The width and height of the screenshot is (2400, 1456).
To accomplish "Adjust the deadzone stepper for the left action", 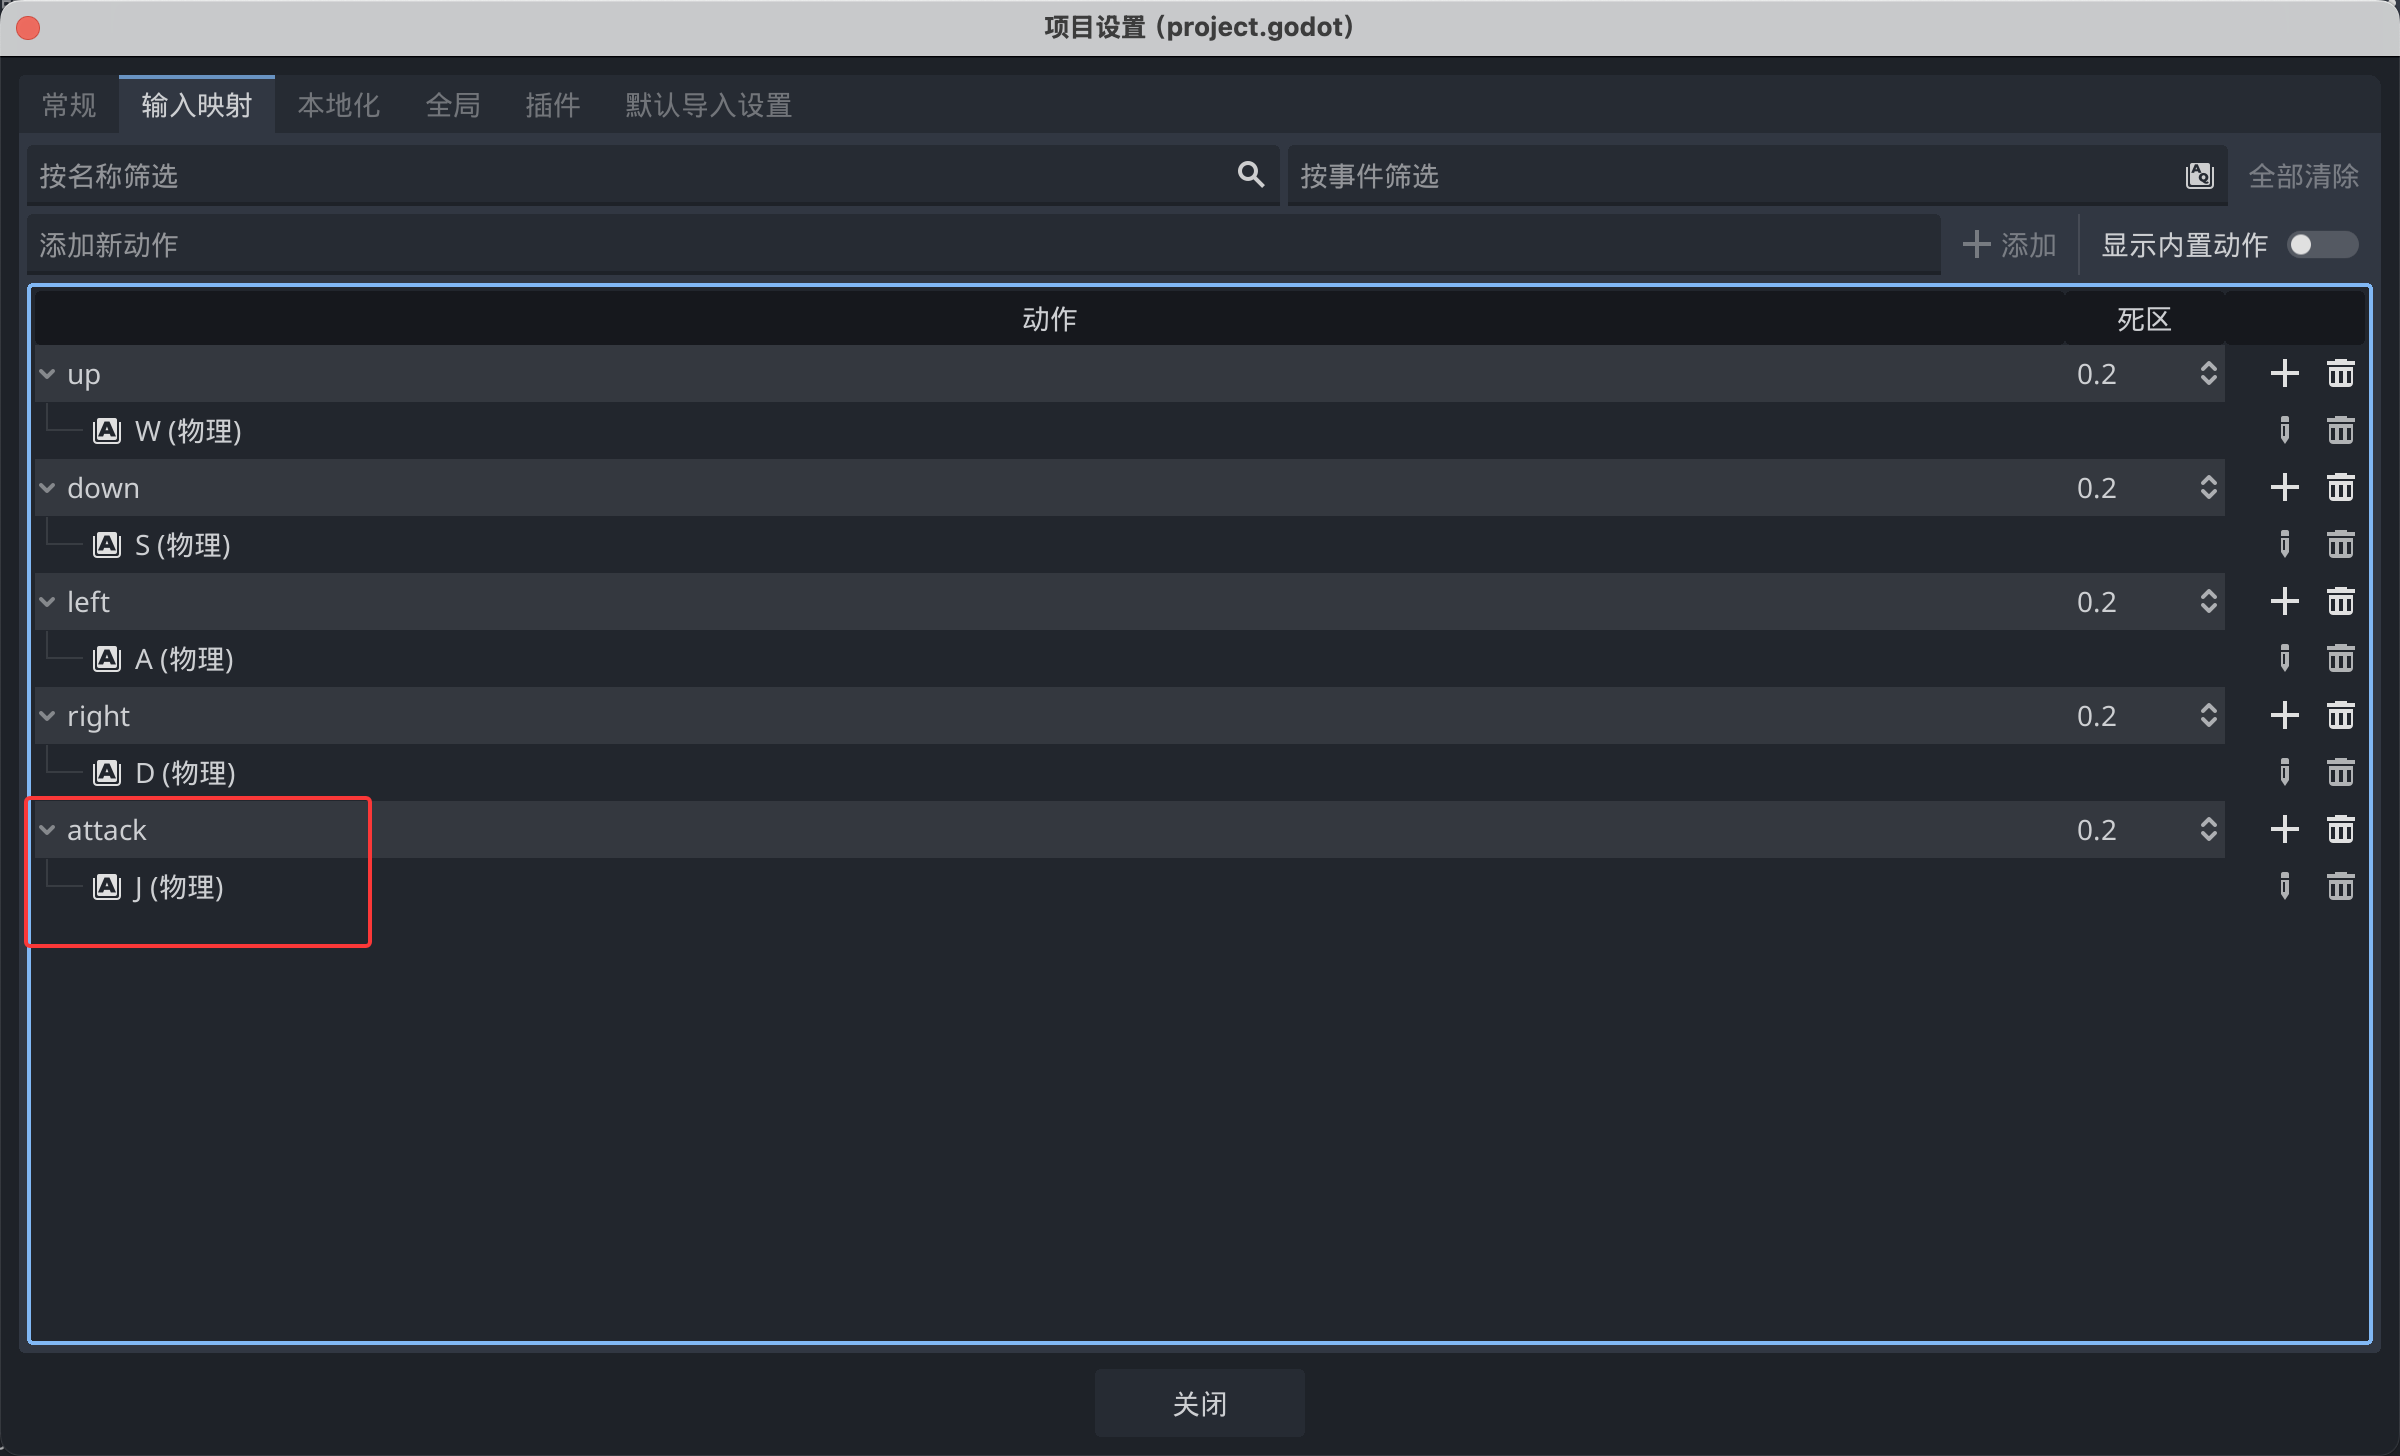I will tap(2208, 602).
